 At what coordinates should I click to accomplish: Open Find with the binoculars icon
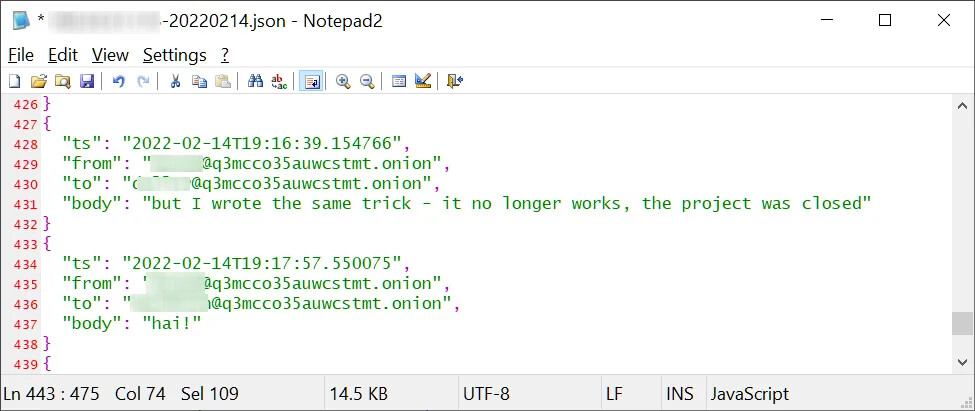(x=255, y=81)
